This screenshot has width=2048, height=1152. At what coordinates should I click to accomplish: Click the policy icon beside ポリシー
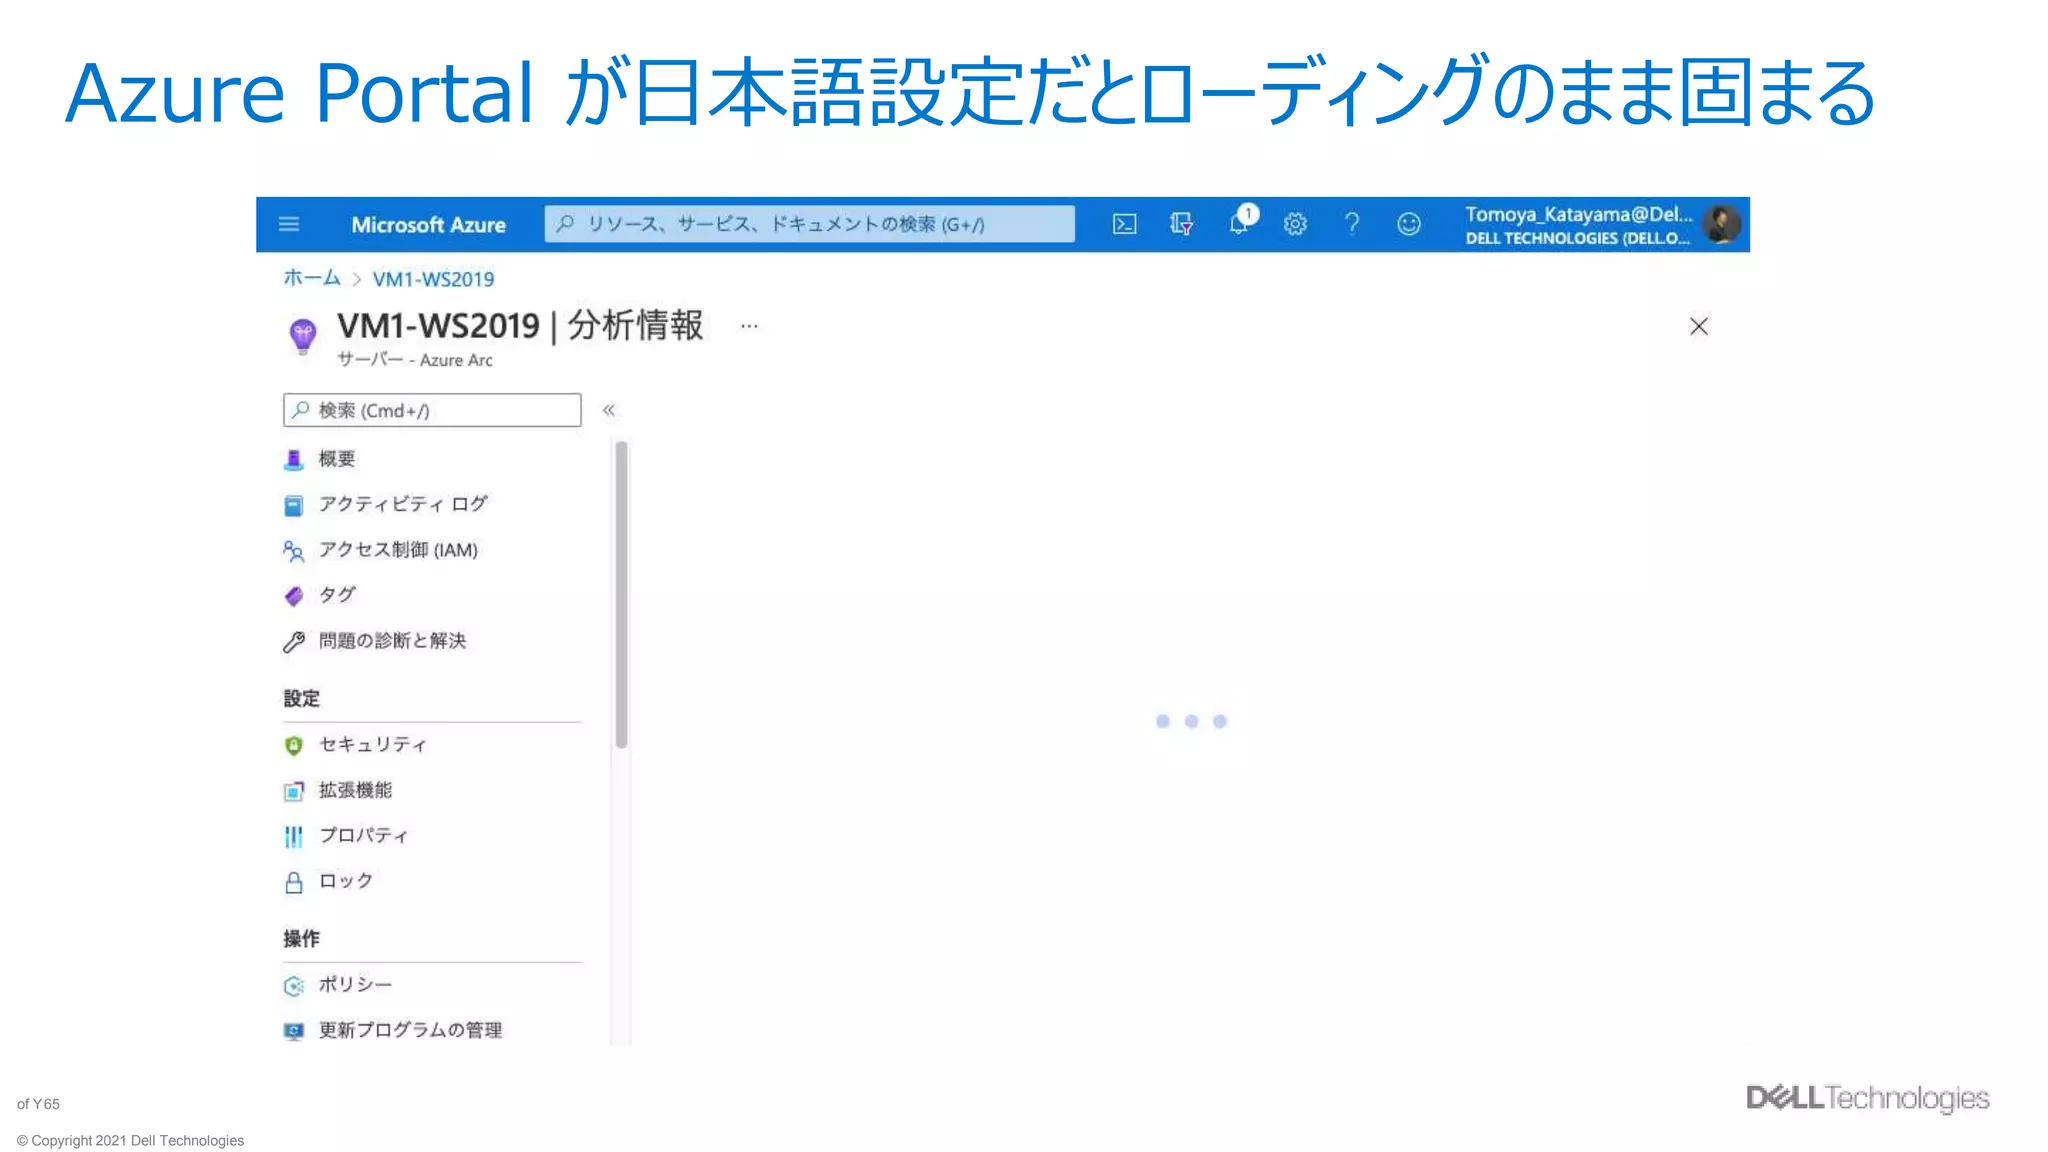(293, 986)
